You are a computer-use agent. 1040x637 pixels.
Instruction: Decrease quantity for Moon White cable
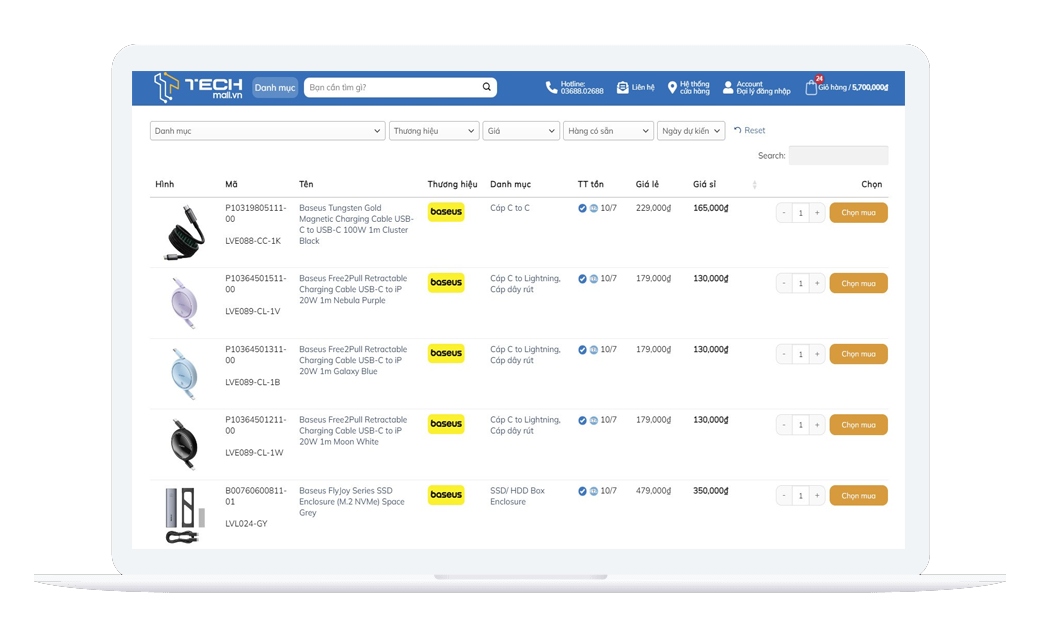pyautogui.click(x=784, y=425)
